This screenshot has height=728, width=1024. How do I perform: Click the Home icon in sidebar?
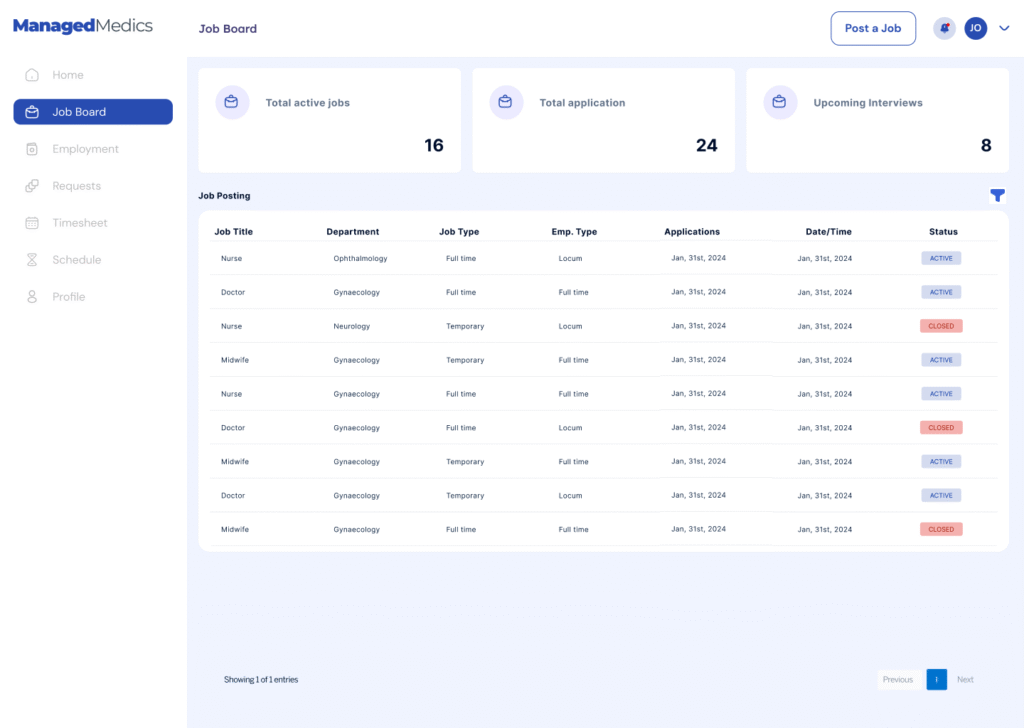pos(32,75)
